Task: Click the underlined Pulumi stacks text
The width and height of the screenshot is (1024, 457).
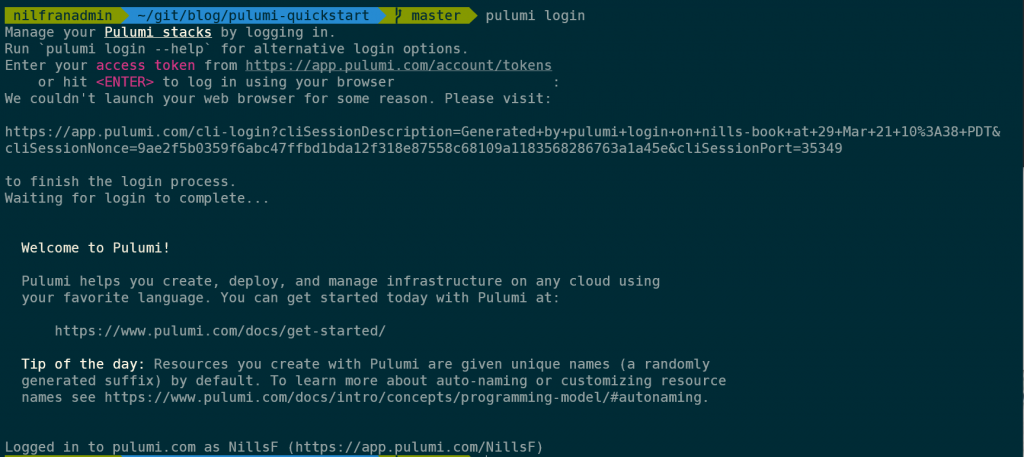Action: pyautogui.click(x=158, y=32)
